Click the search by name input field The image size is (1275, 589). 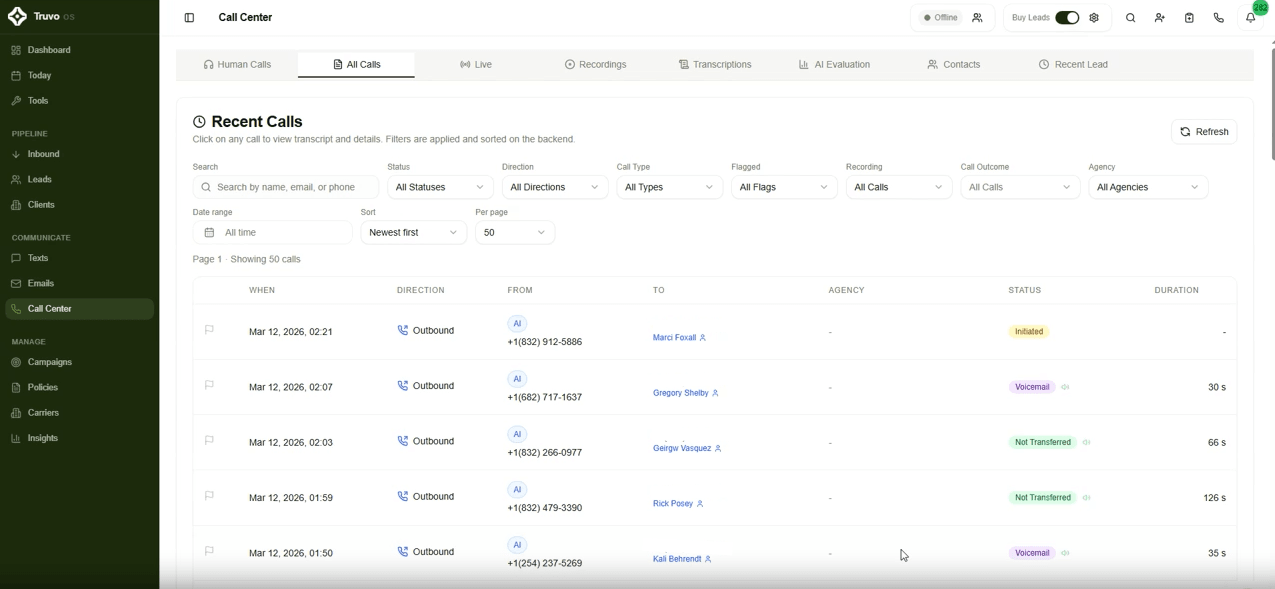click(x=286, y=187)
